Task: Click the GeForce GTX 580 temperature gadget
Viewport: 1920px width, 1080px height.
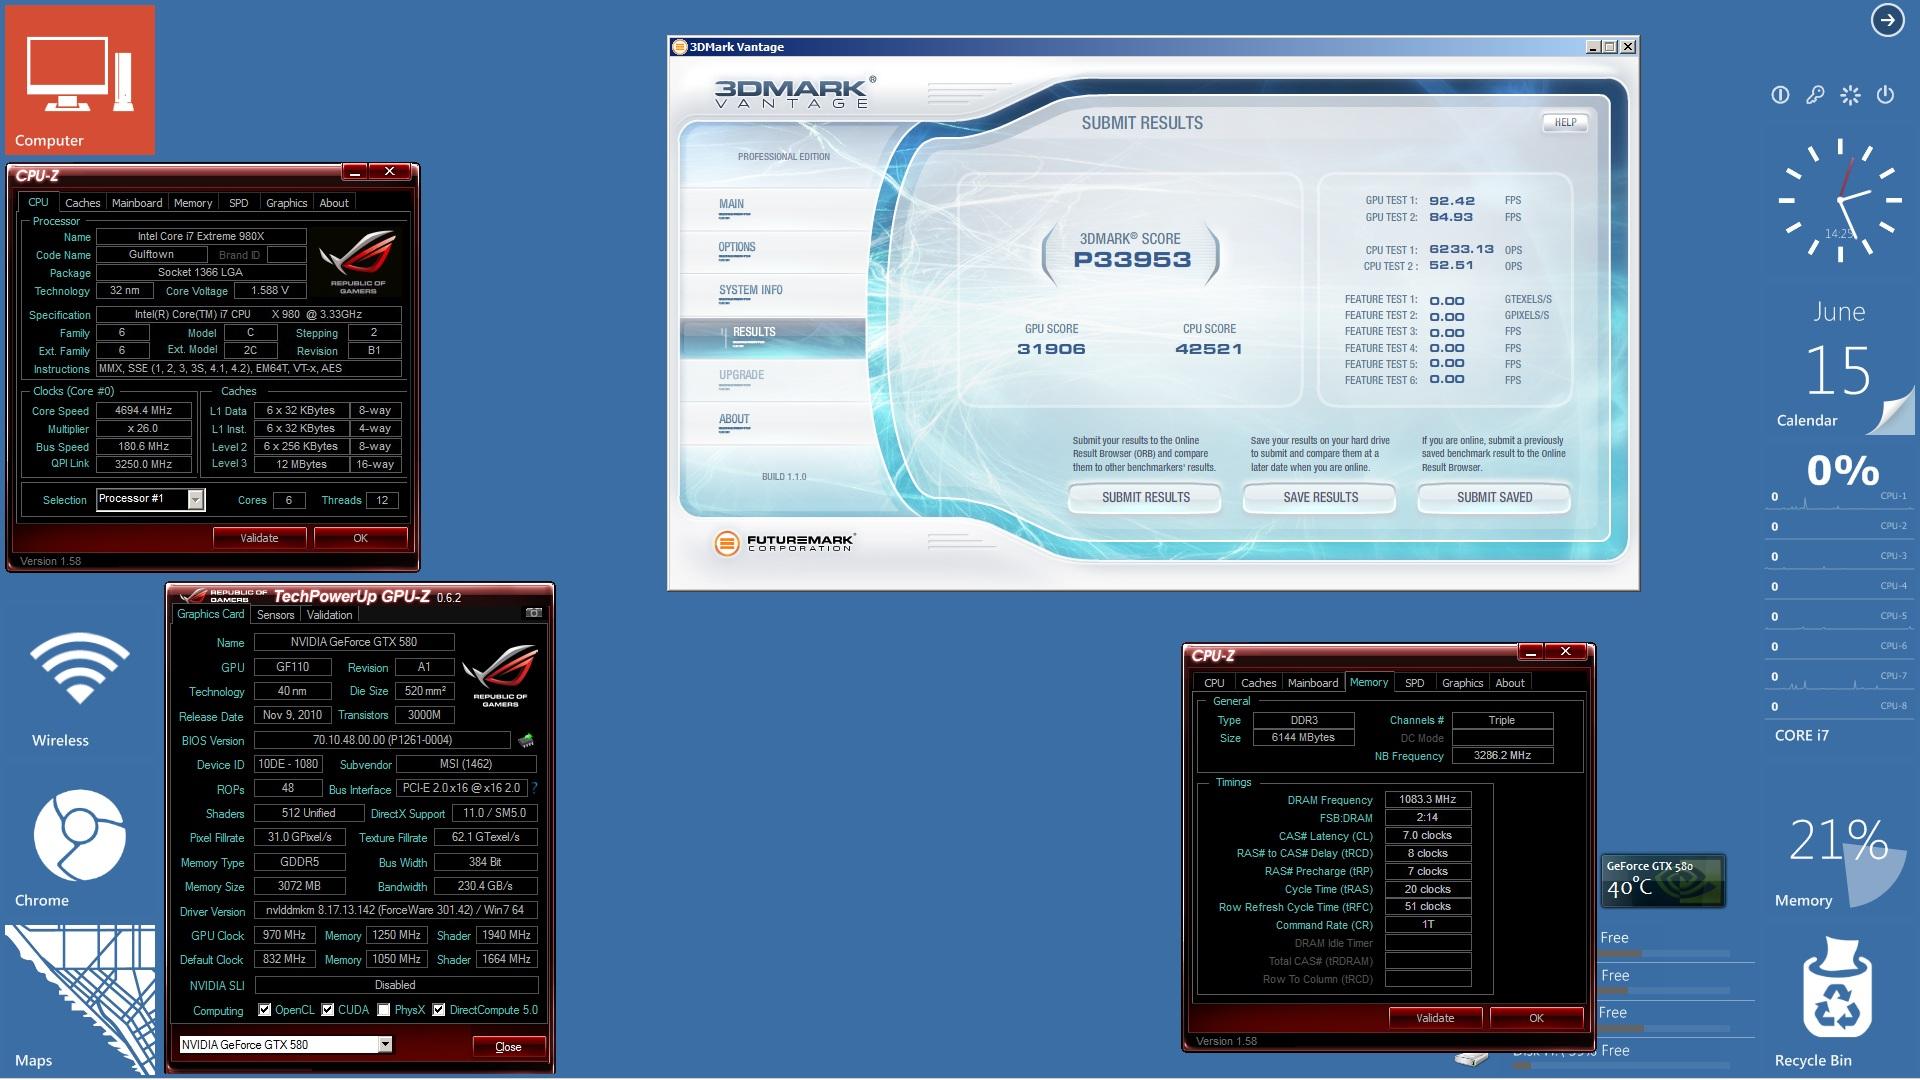Action: [1663, 880]
